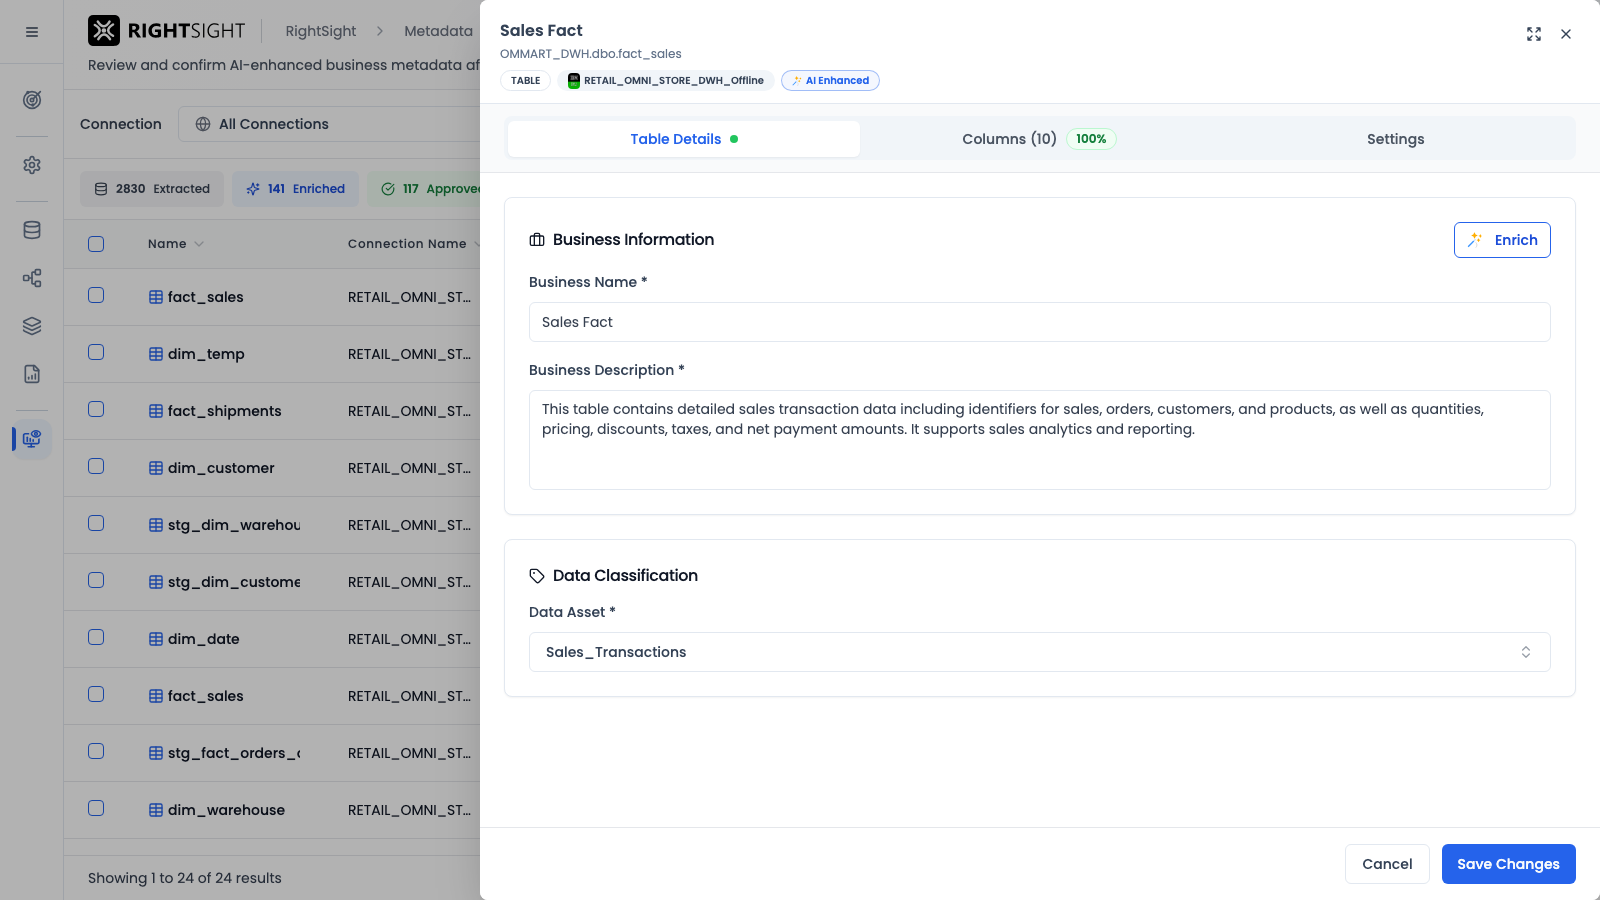Expand the panel to fullscreen
This screenshot has height=900, width=1600.
click(x=1534, y=34)
